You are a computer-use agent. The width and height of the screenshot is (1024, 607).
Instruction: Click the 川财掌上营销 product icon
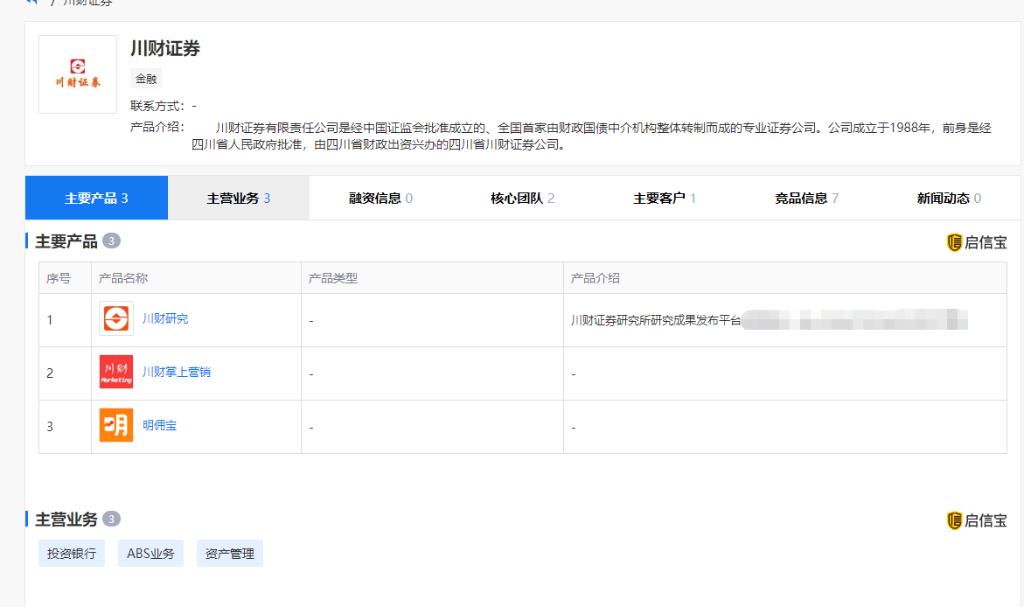116,372
